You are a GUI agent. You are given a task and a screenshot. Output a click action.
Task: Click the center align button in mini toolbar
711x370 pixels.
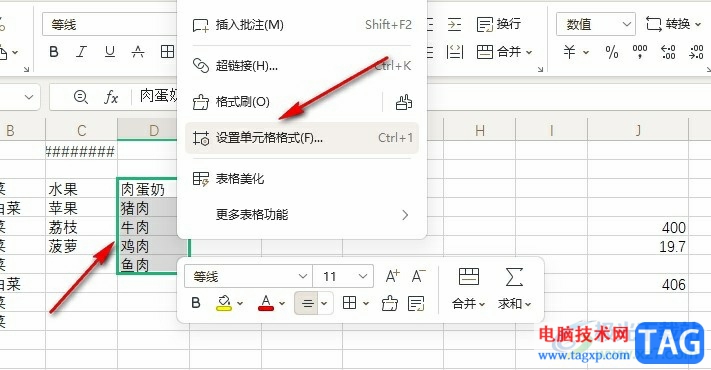[307, 303]
